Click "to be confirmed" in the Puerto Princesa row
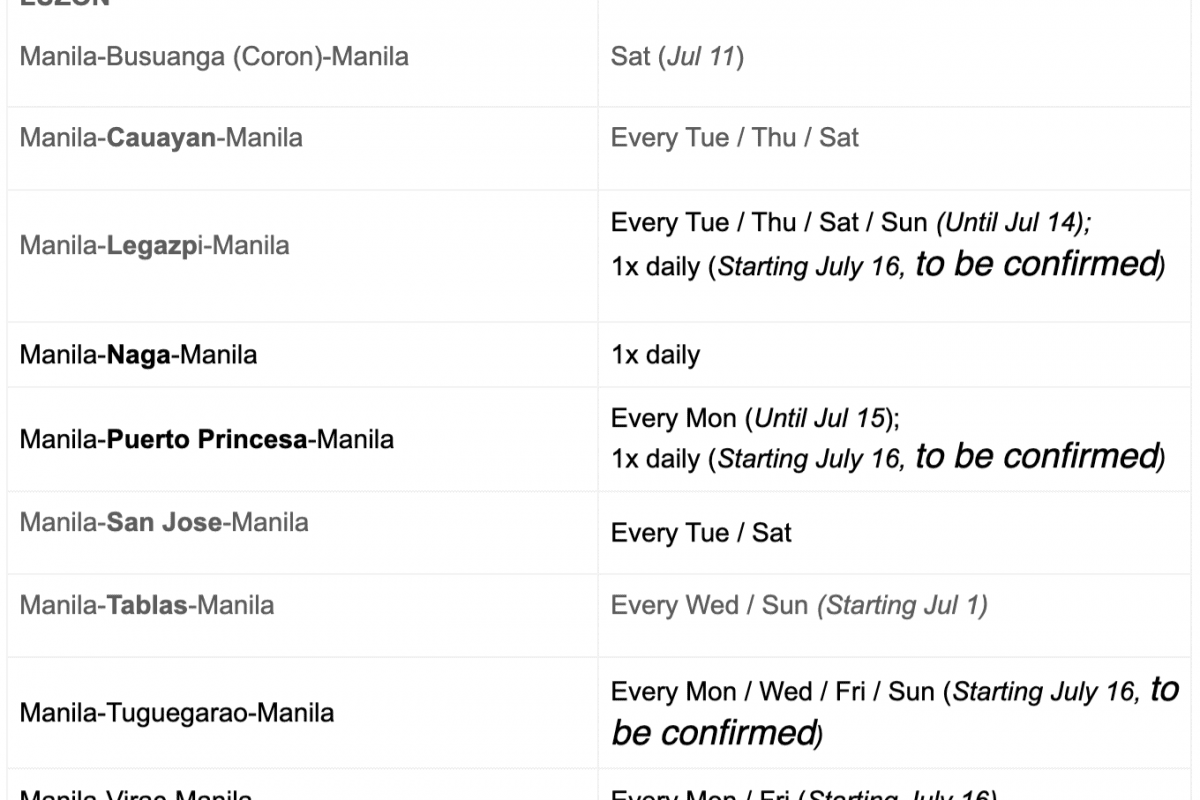Image resolution: width=1200 pixels, height=800 pixels. tap(1035, 457)
